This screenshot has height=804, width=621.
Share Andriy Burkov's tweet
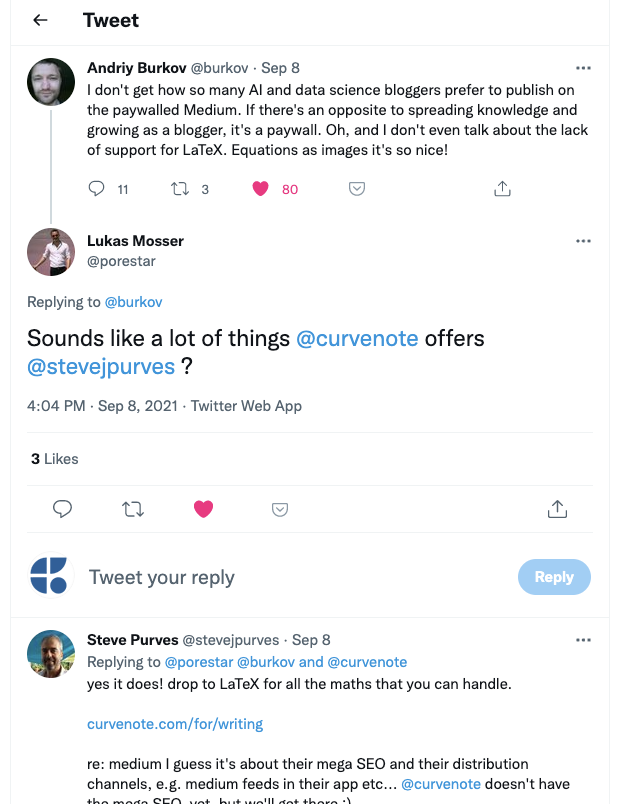tap(503, 188)
